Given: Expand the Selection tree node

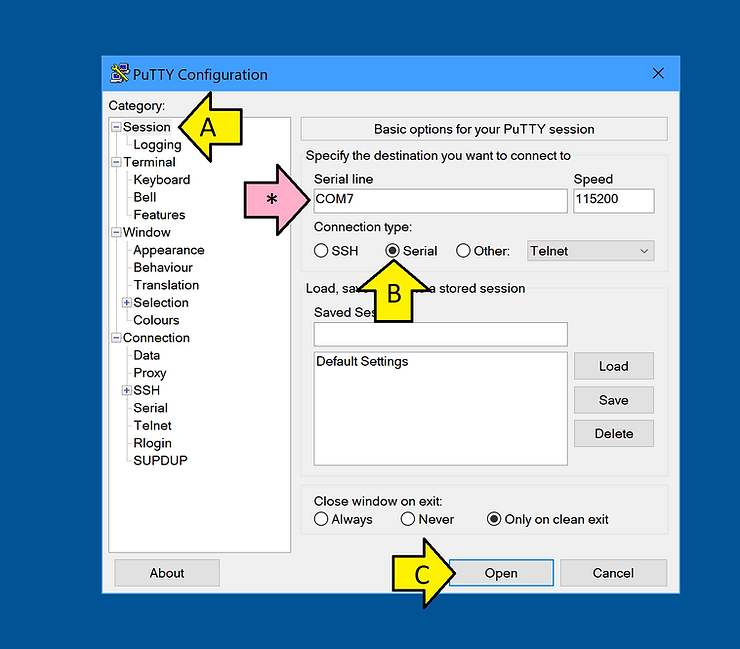Looking at the screenshot, I should coord(126,303).
